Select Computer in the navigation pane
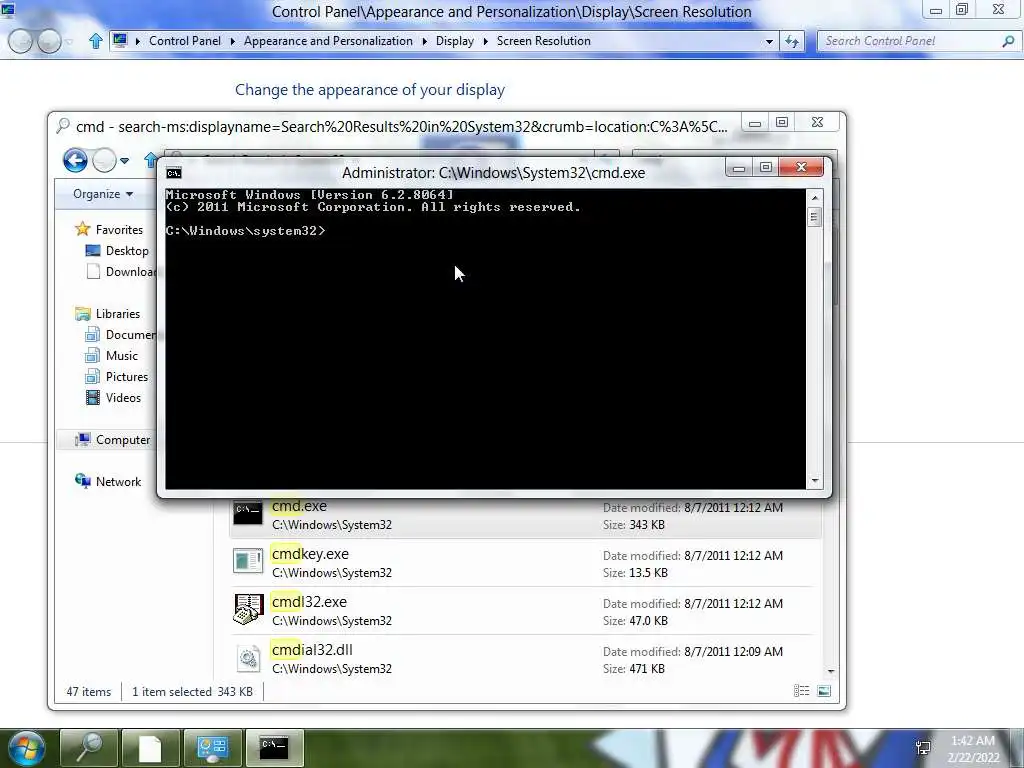The width and height of the screenshot is (1024, 768). click(123, 440)
